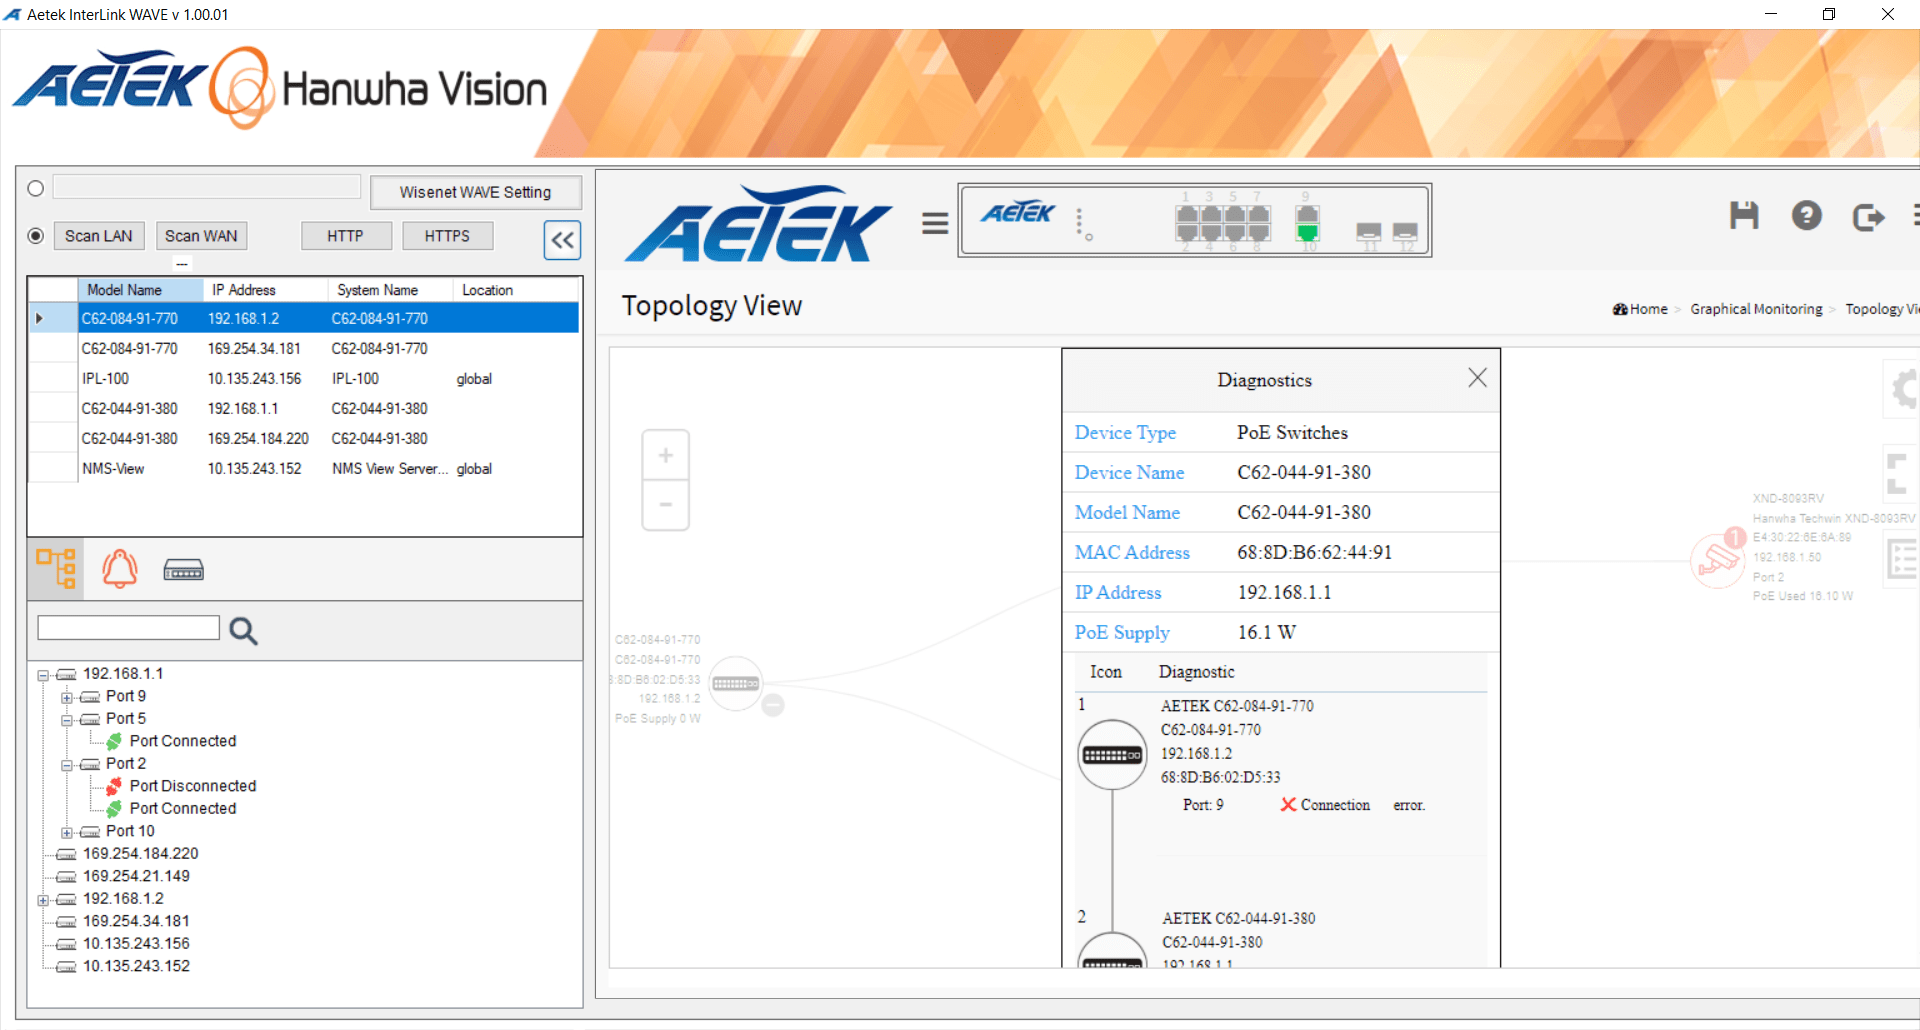Open the help question mark icon
Screen dimensions: 1920x1030
(x=1806, y=216)
